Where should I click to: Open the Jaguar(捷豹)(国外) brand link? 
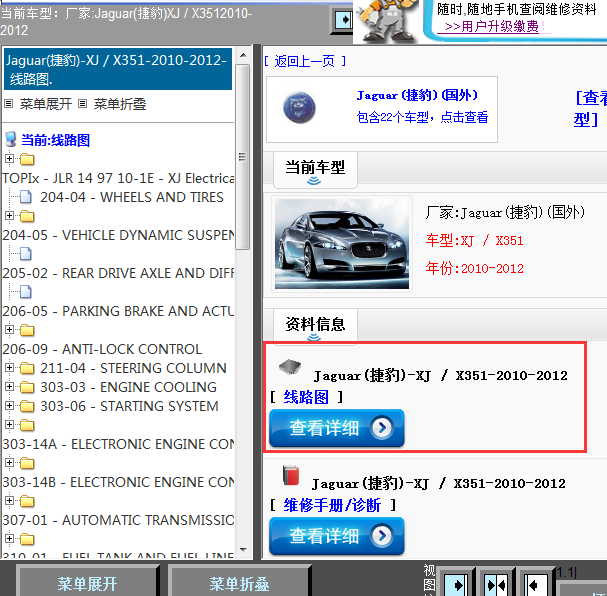point(417,95)
